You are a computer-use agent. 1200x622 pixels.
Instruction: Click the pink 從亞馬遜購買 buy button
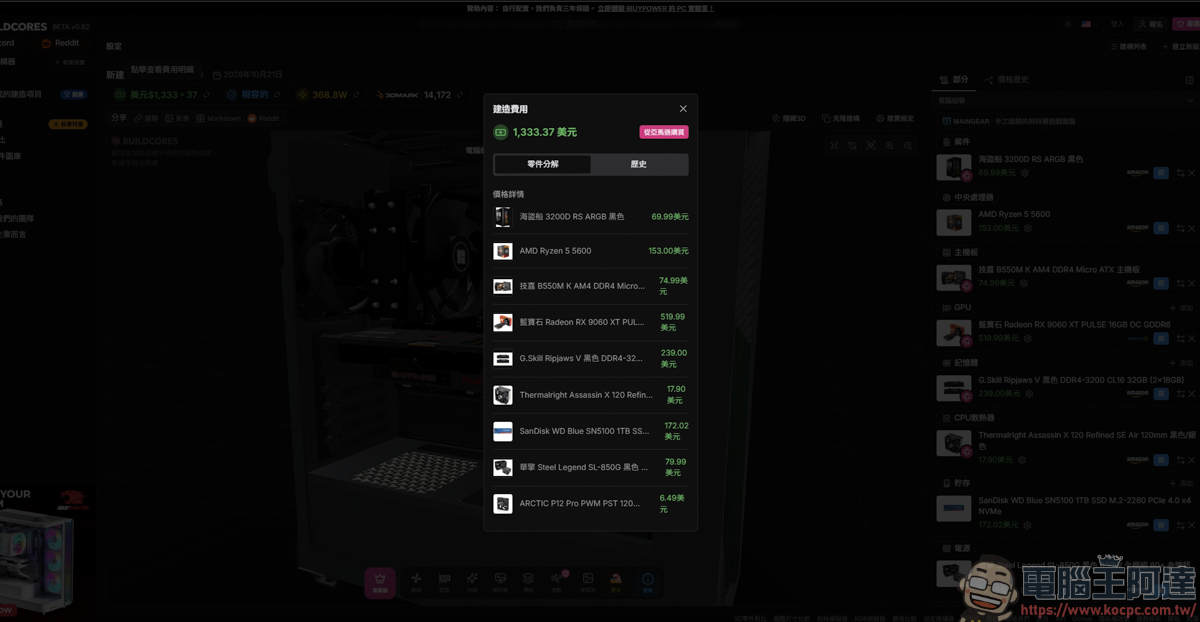coord(664,132)
